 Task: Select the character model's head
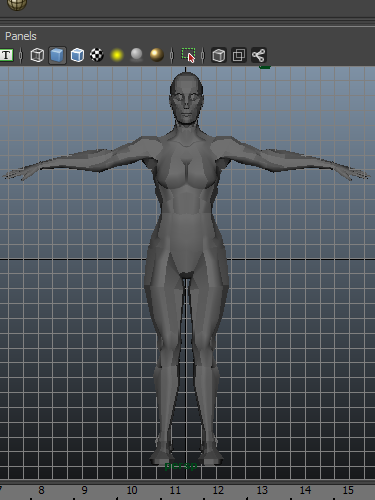(186, 98)
